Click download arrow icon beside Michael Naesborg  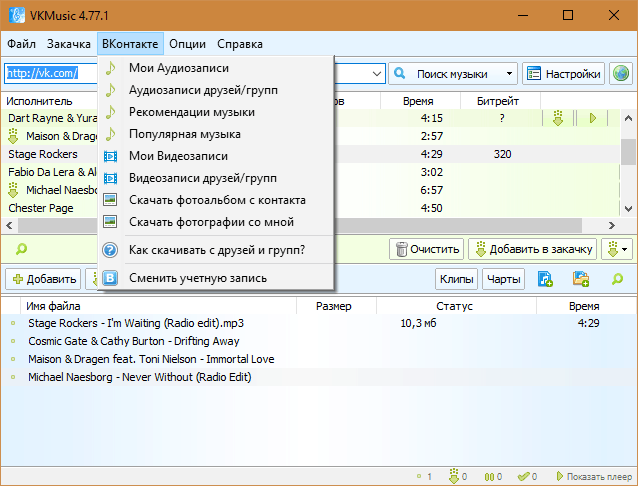(x=13, y=190)
